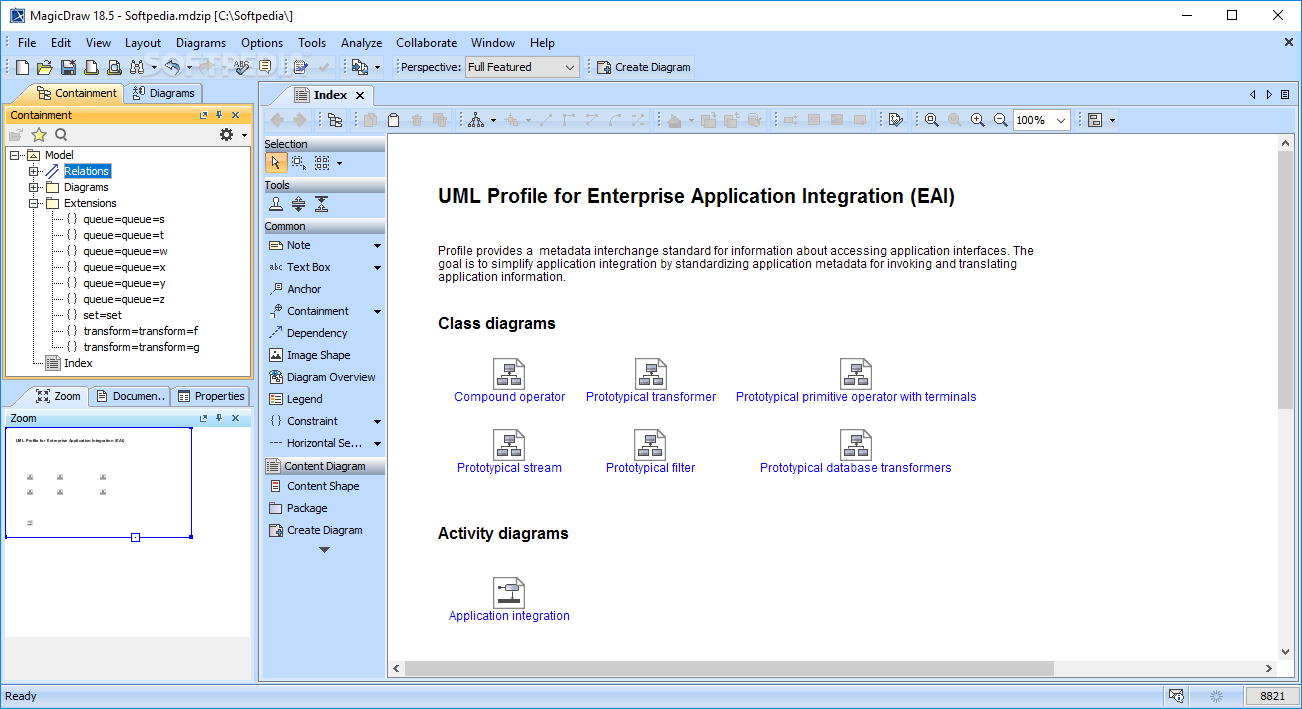Click the Zoom Out magnifier icon
1302x709 pixels.
coord(1000,120)
